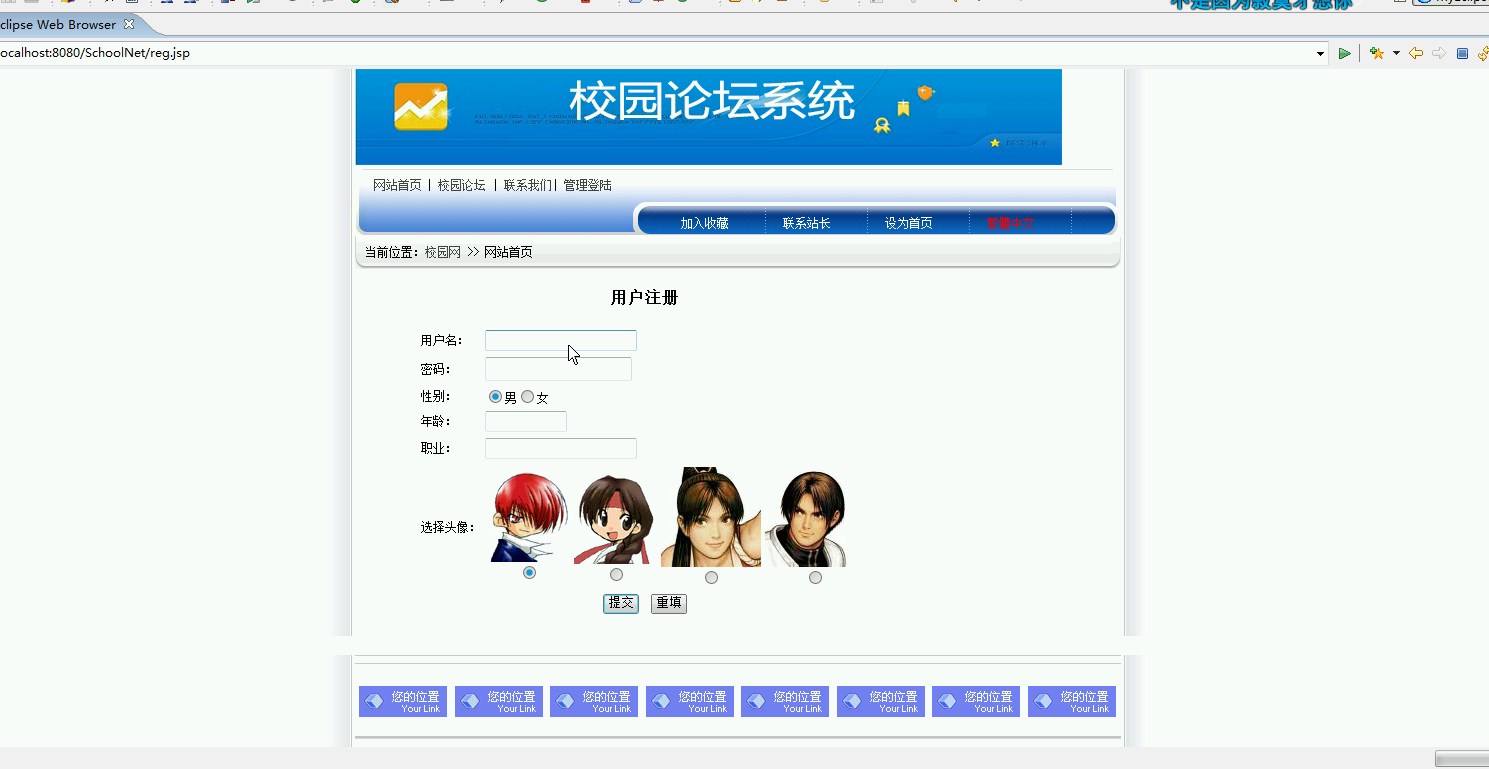Click 联系站长 in the blue bar
Screen dimensions: 1489x769
tap(806, 223)
